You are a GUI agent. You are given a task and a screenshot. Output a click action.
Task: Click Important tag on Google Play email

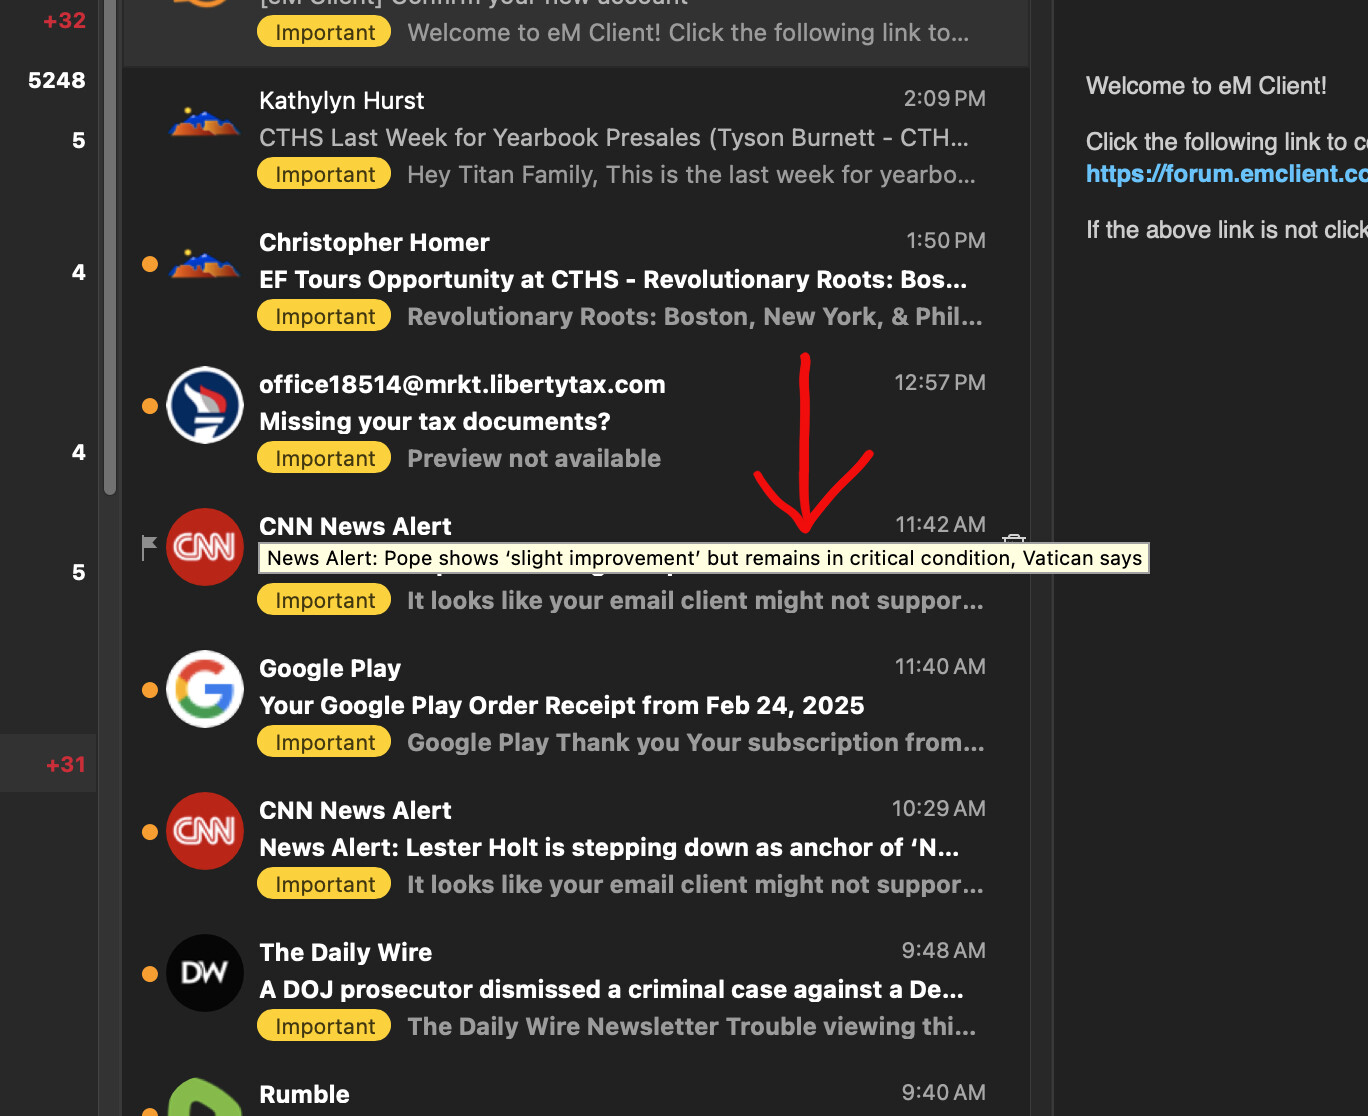coord(324,742)
